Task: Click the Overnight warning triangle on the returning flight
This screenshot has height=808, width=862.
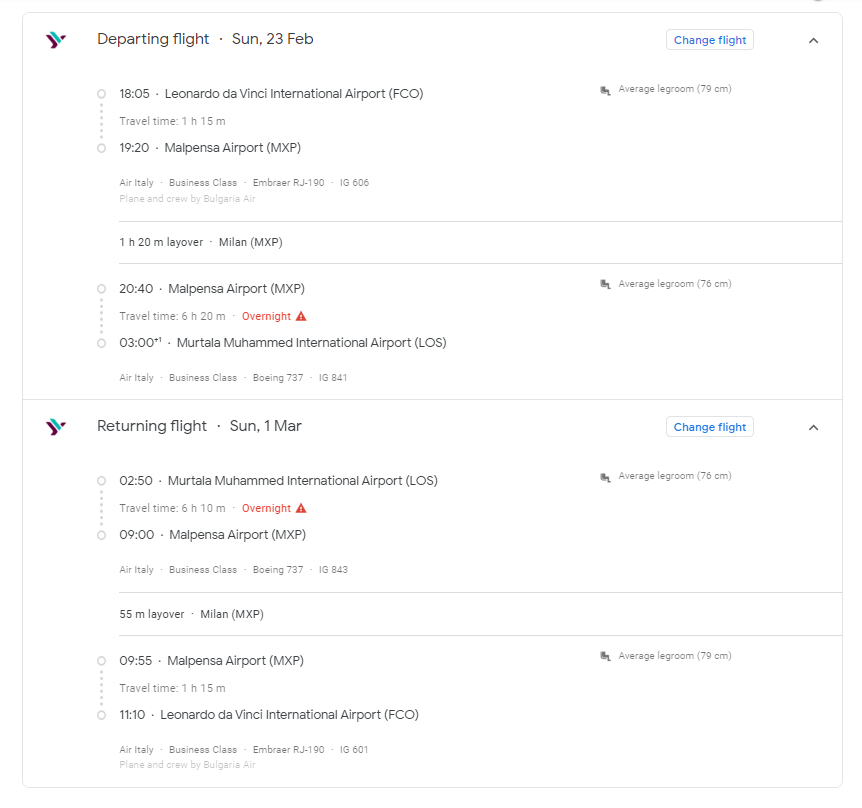Action: [x=301, y=508]
